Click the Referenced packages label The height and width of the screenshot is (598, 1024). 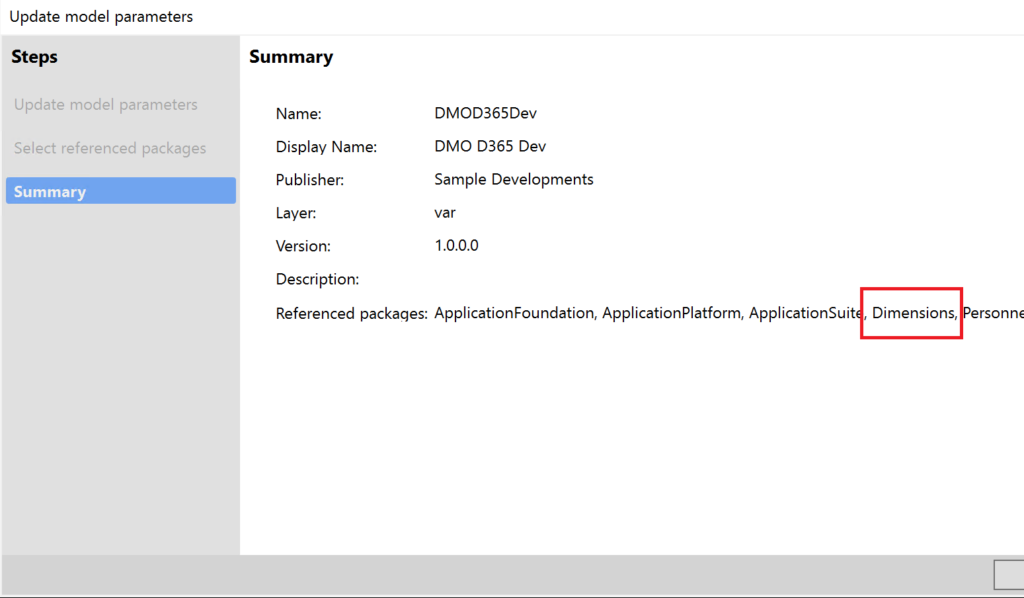[x=350, y=312]
